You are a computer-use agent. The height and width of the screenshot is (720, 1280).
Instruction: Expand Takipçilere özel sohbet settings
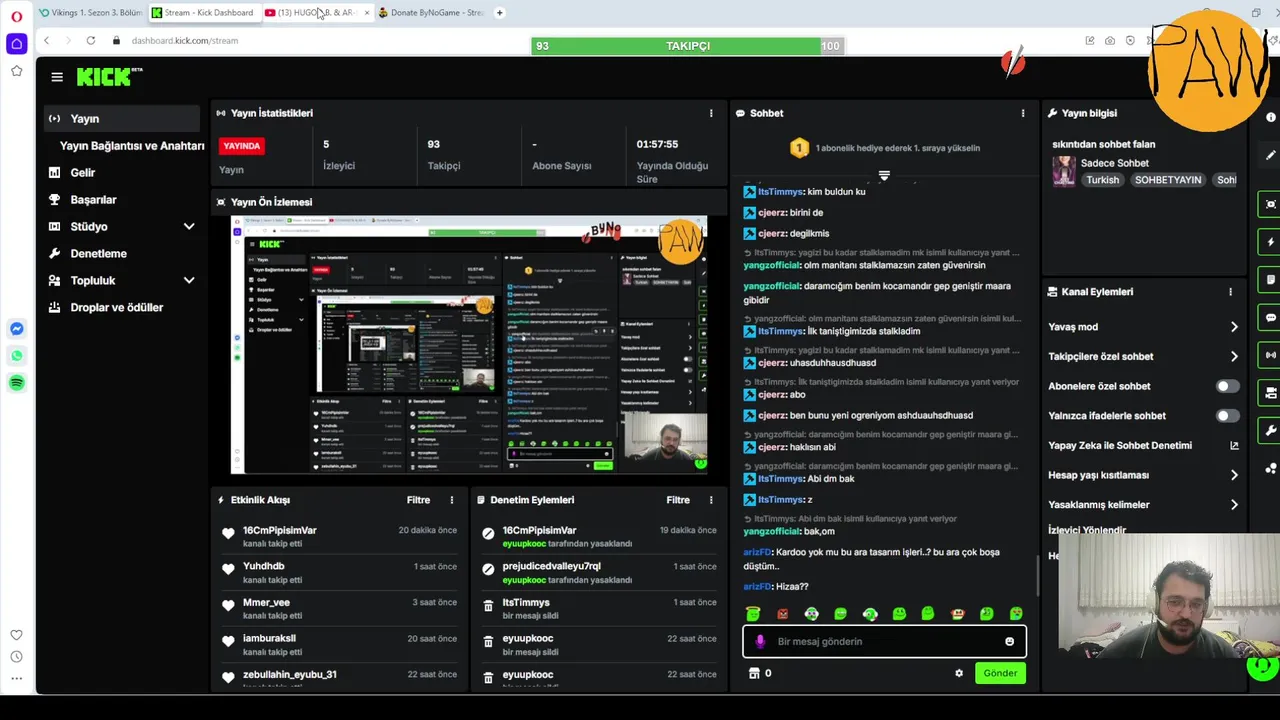1144,356
